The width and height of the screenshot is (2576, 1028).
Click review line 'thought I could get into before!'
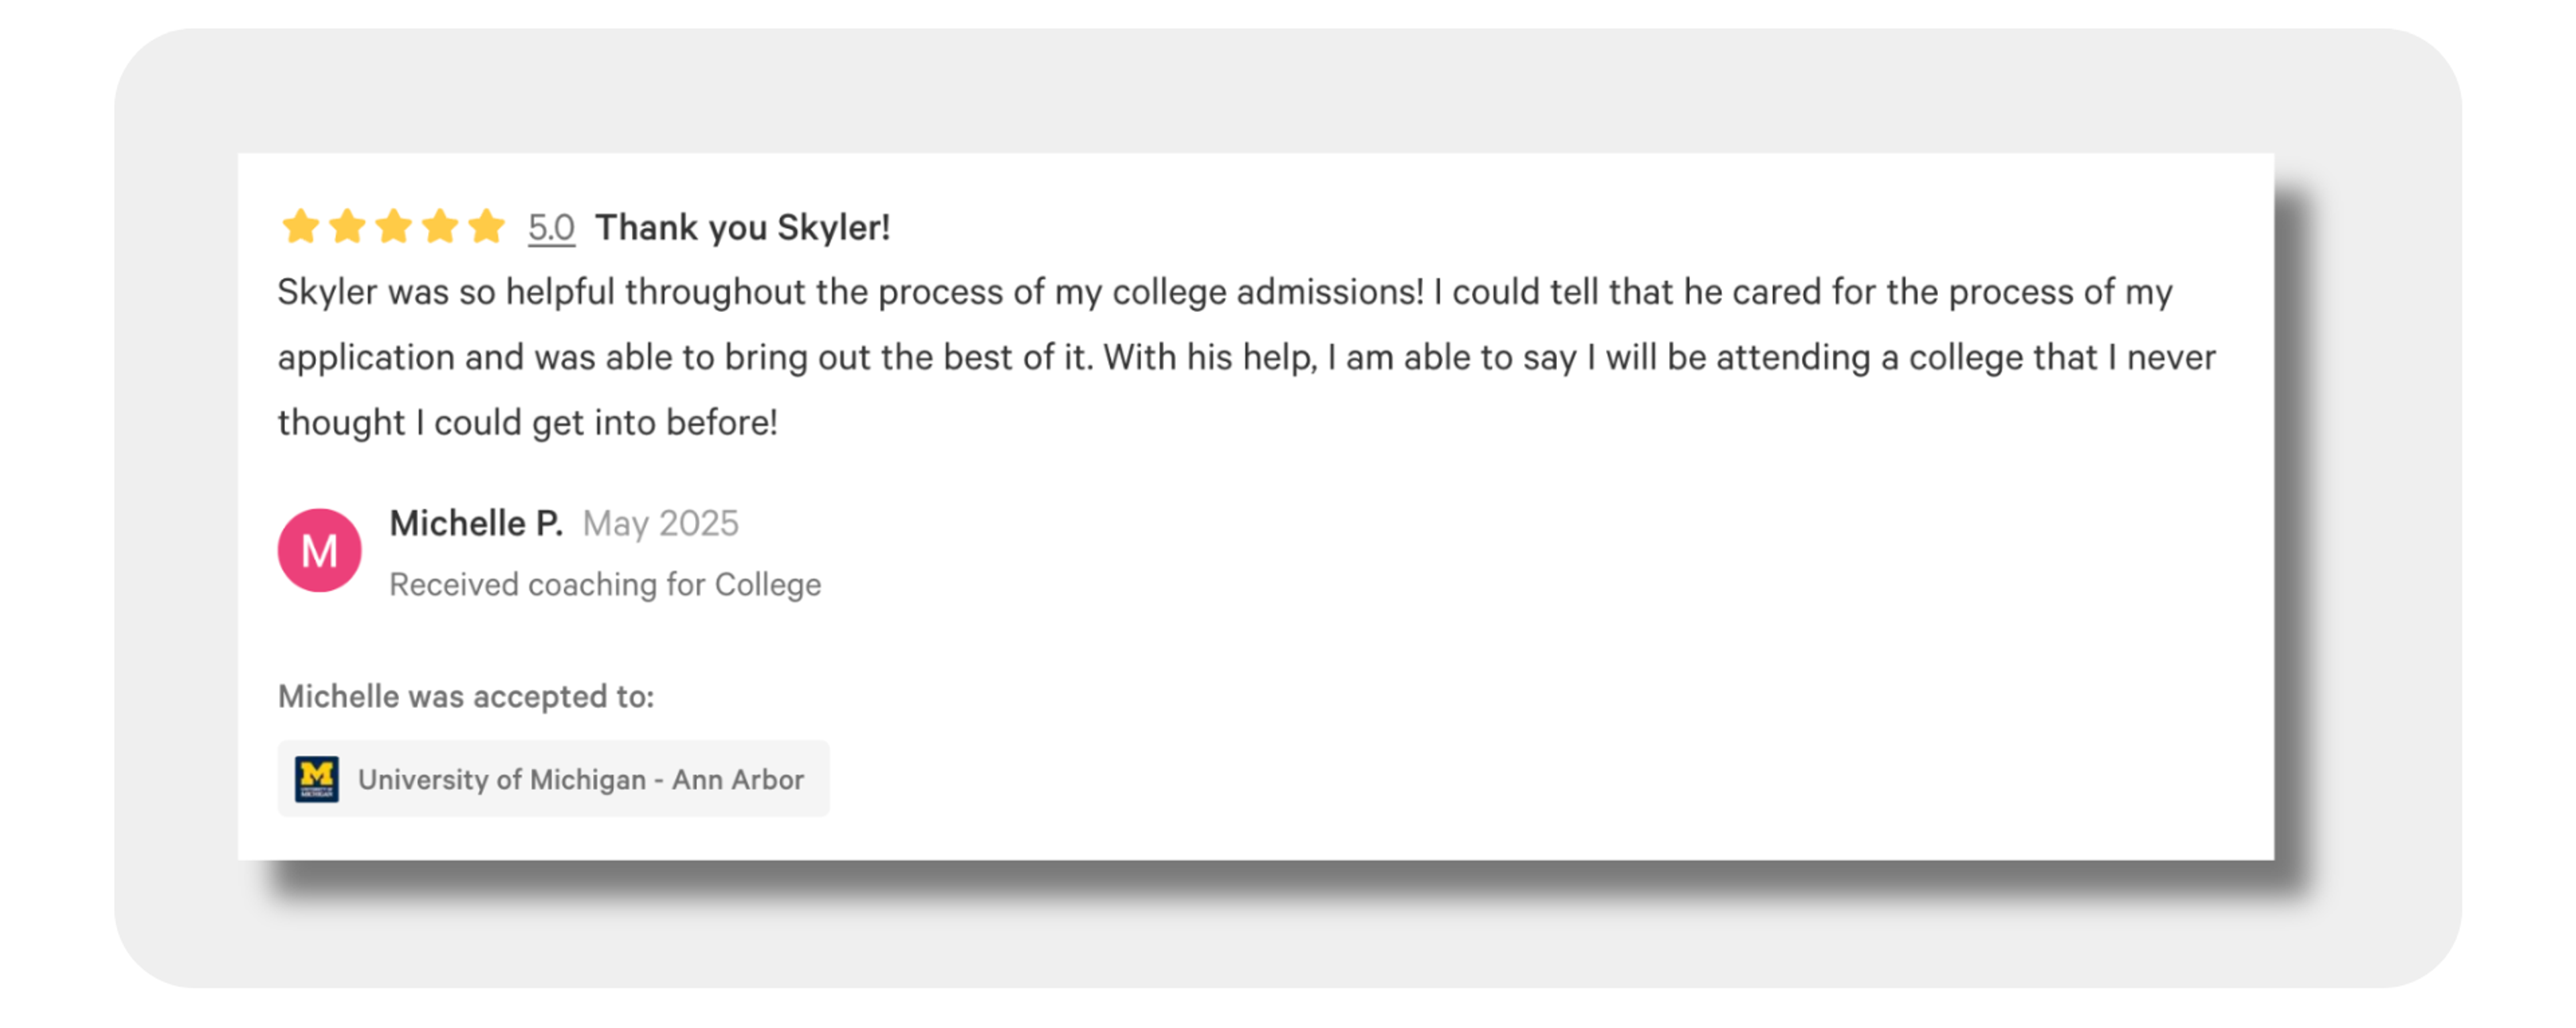click(527, 422)
